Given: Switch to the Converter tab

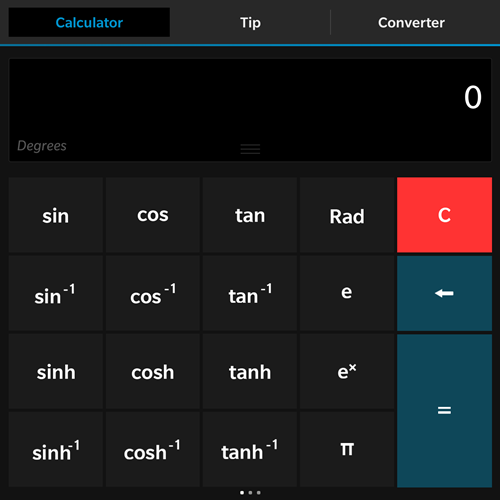Looking at the screenshot, I should pyautogui.click(x=411, y=23).
